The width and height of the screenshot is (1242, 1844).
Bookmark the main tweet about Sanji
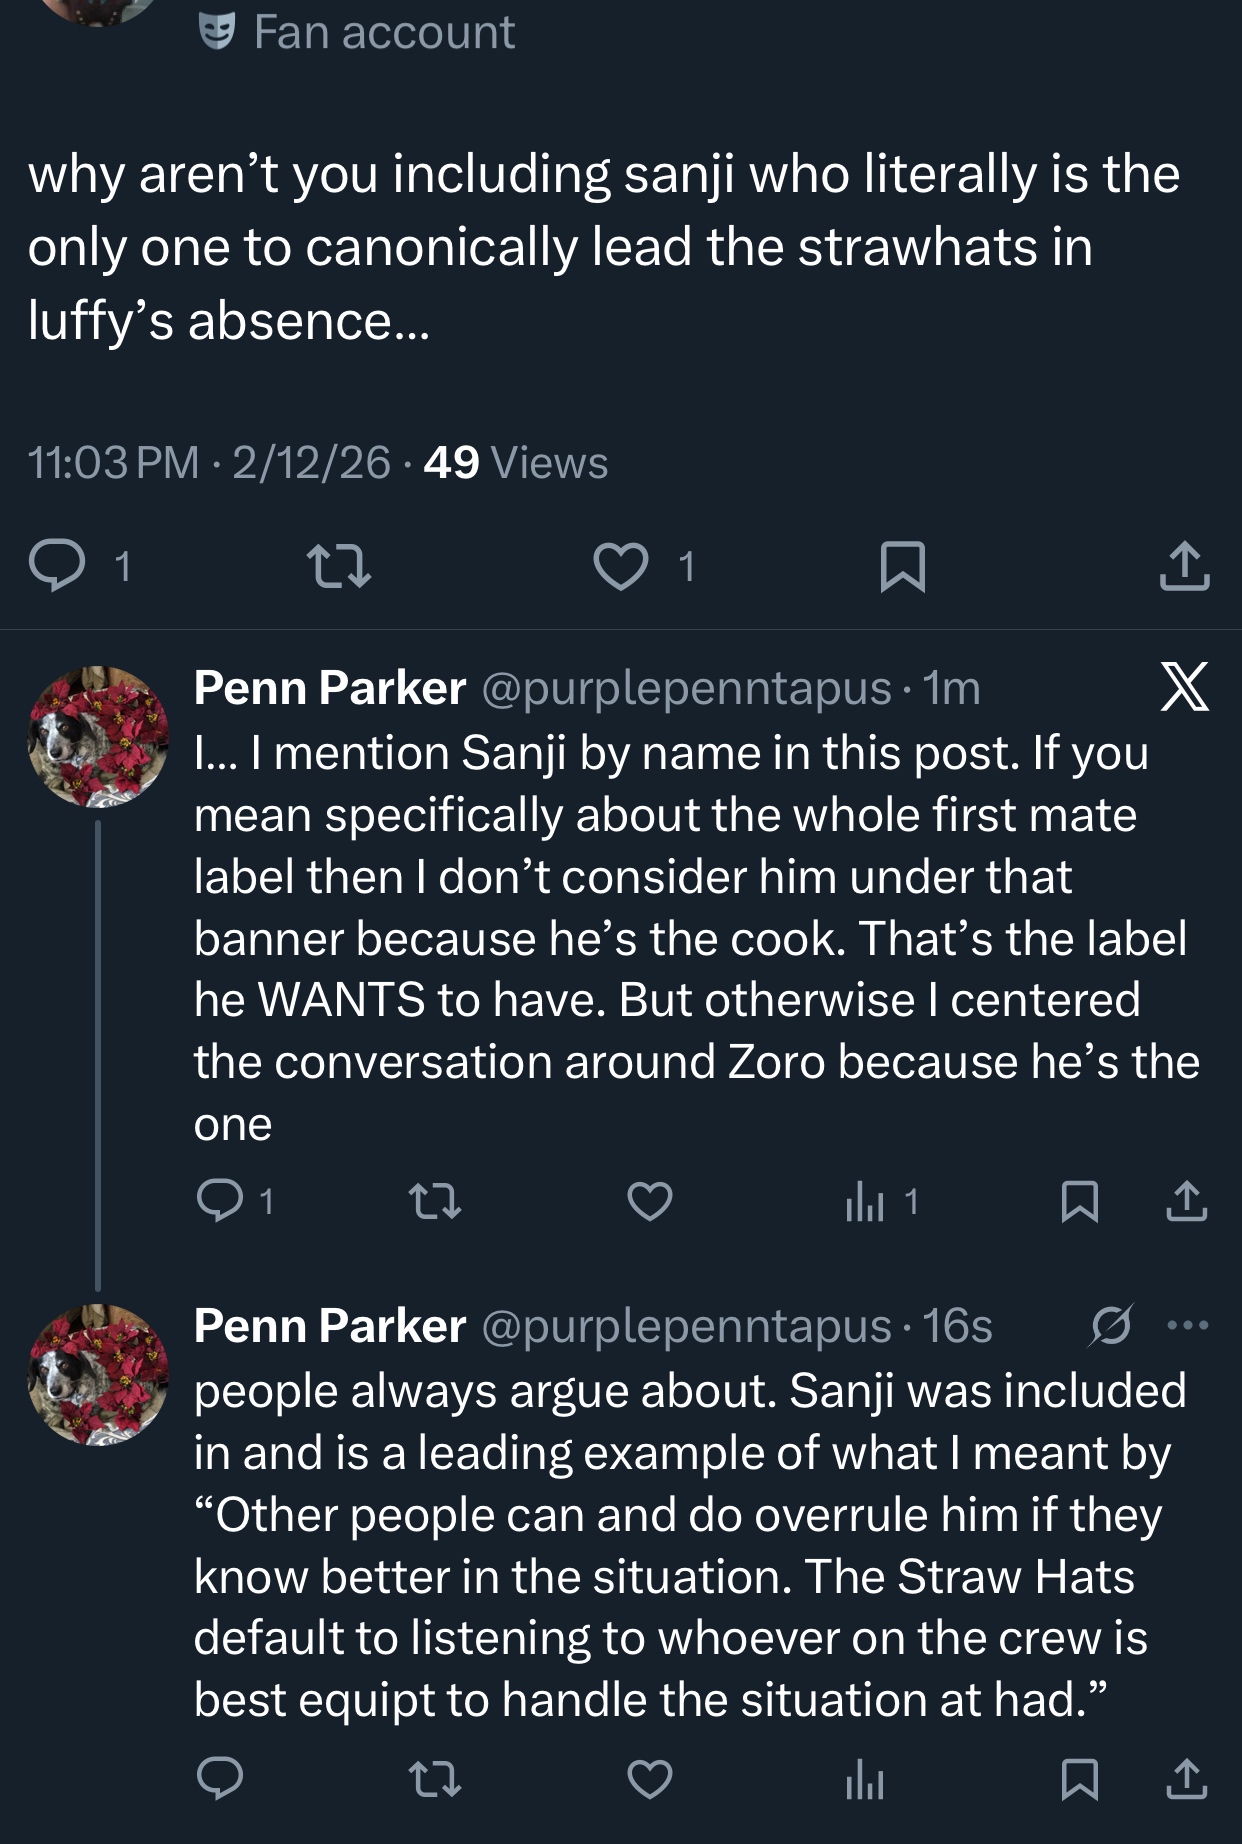click(902, 566)
